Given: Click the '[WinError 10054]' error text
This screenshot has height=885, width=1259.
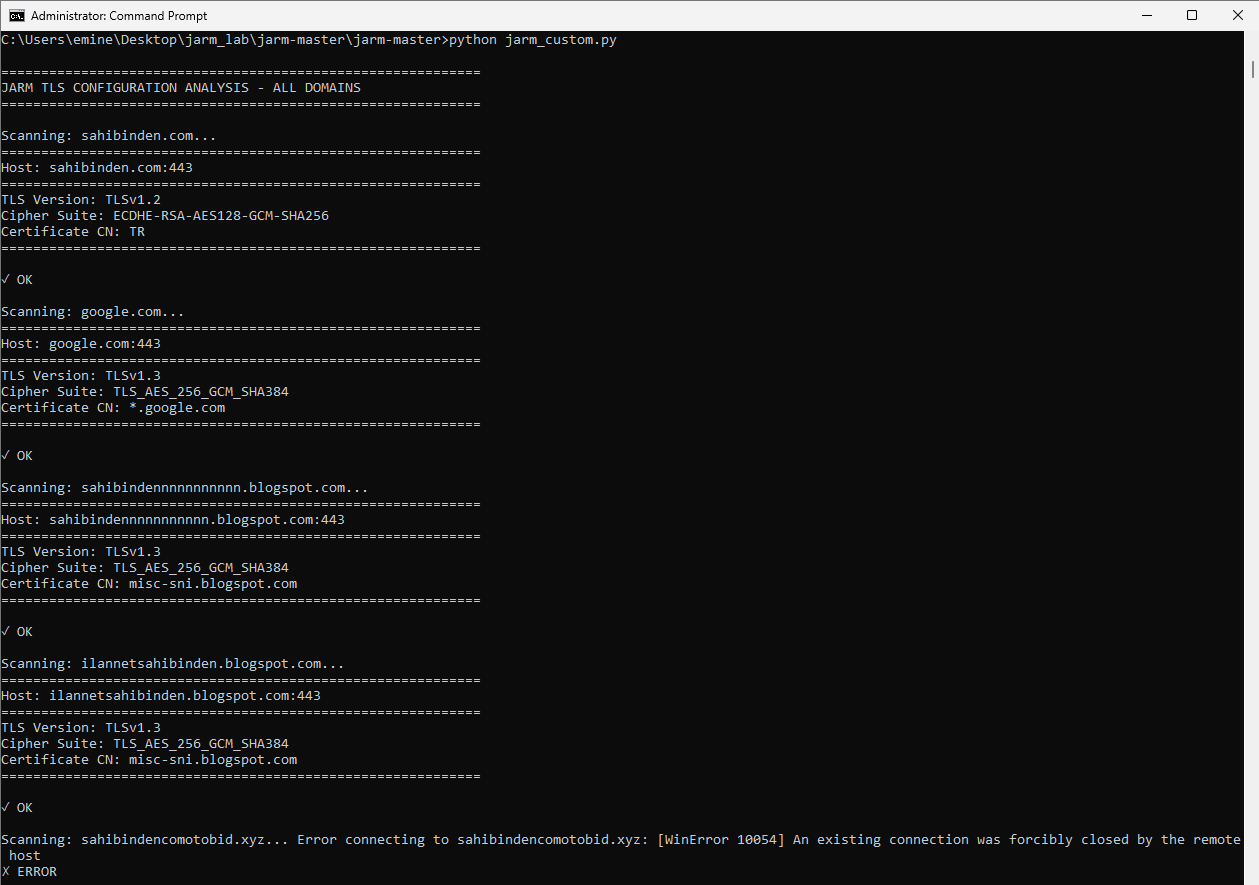Looking at the screenshot, I should click(721, 840).
